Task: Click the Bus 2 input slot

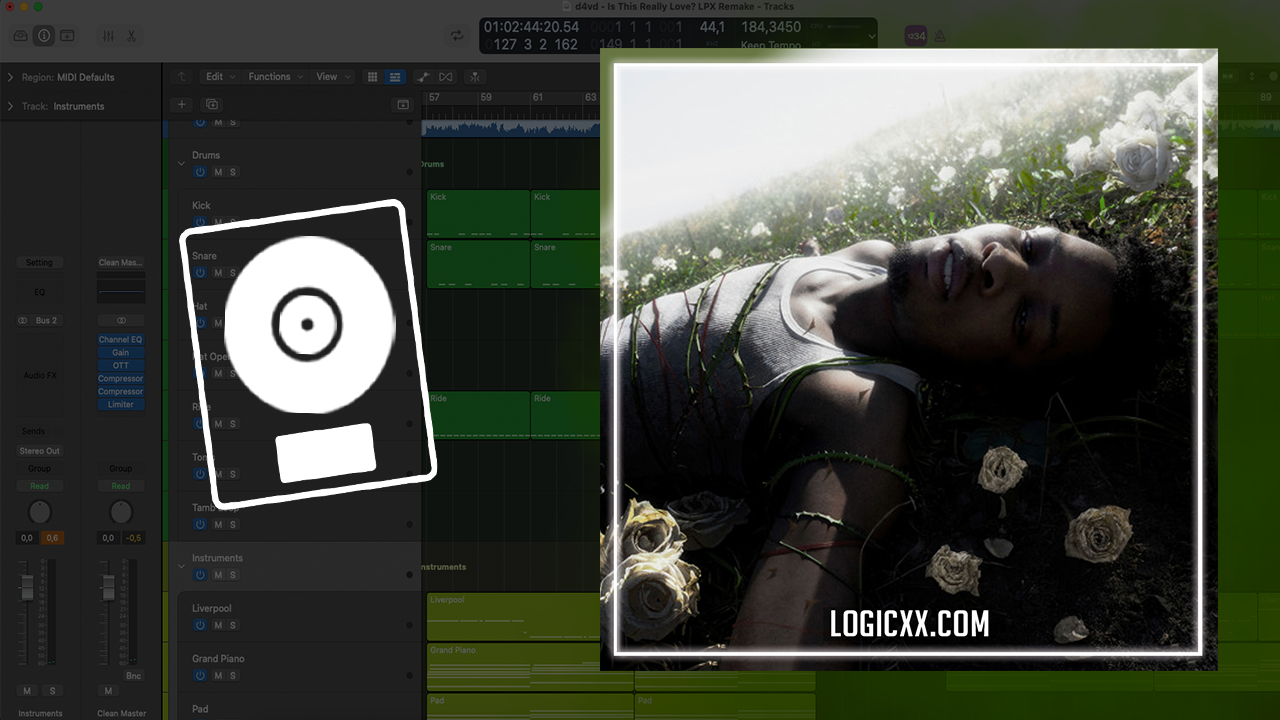Action: (47, 321)
